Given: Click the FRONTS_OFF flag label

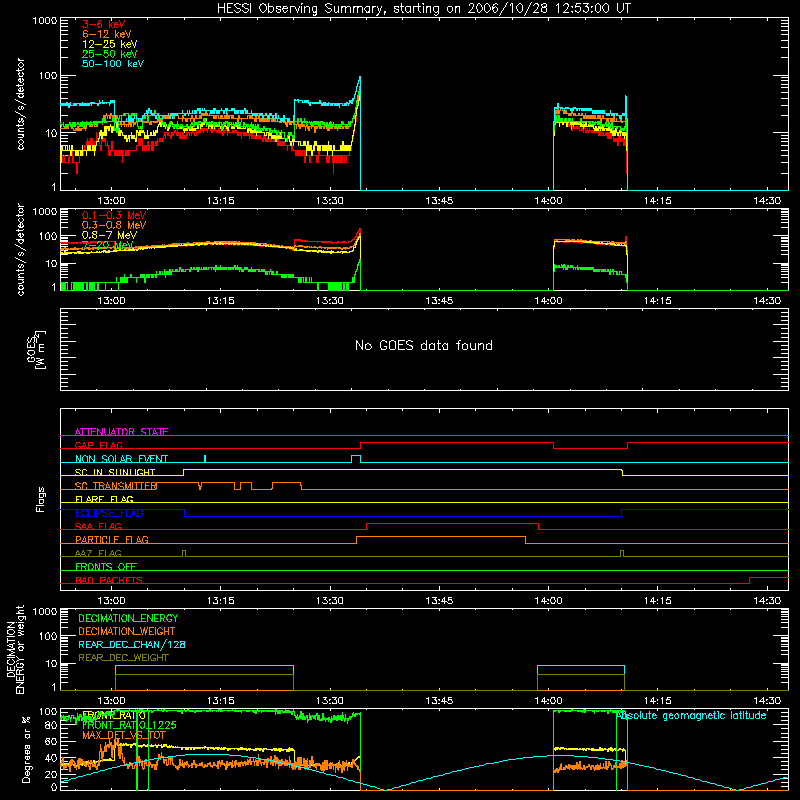Looking at the screenshot, I should tap(106, 566).
